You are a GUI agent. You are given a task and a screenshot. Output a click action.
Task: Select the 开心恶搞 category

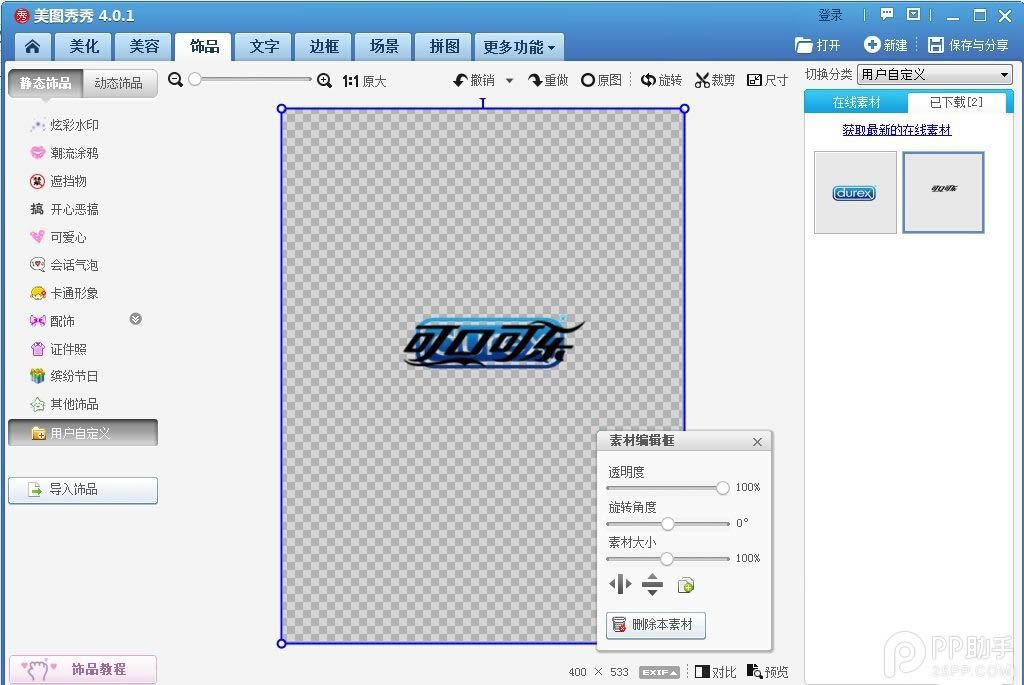pos(65,209)
